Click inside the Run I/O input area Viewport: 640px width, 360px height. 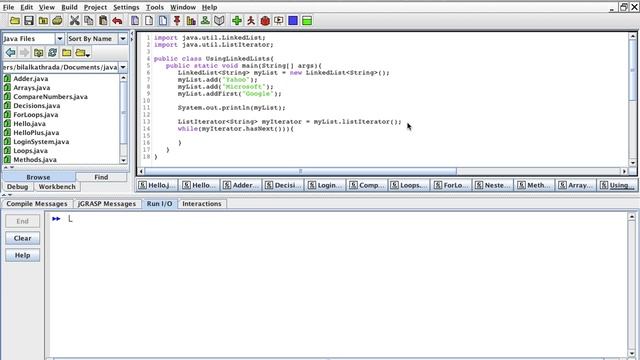(x=338, y=285)
